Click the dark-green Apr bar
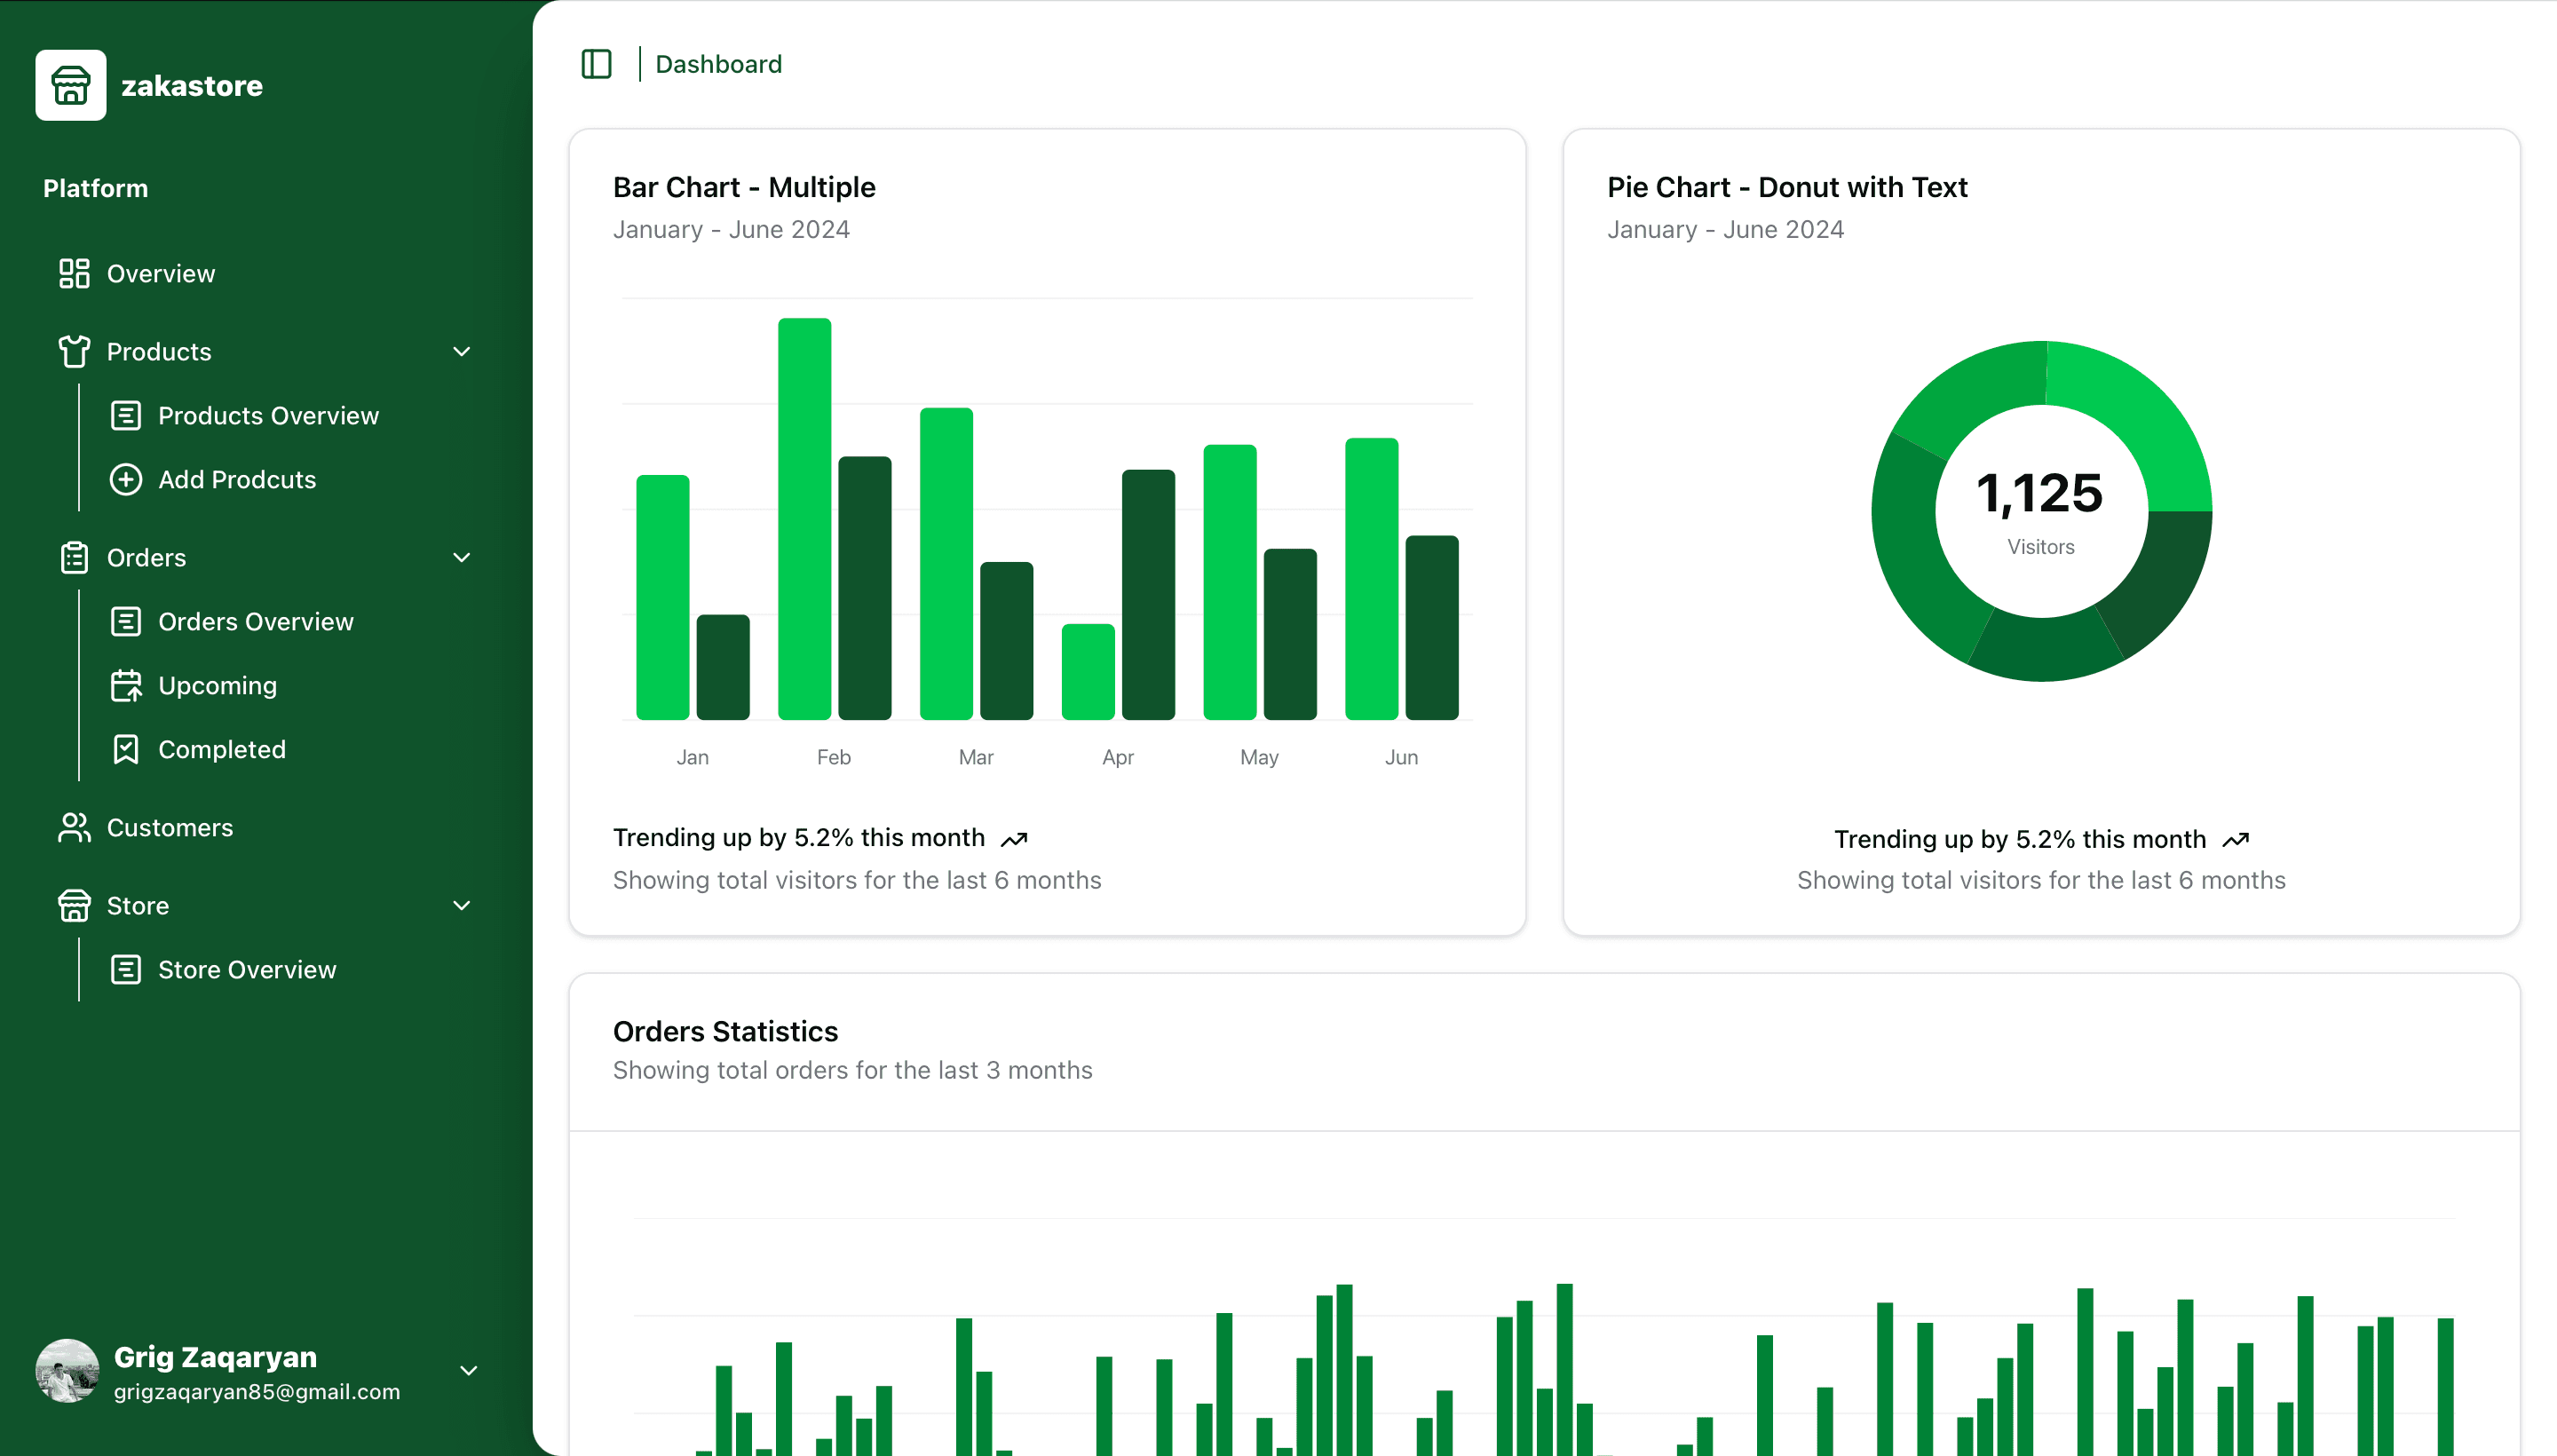This screenshot has width=2557, height=1456. point(1148,594)
